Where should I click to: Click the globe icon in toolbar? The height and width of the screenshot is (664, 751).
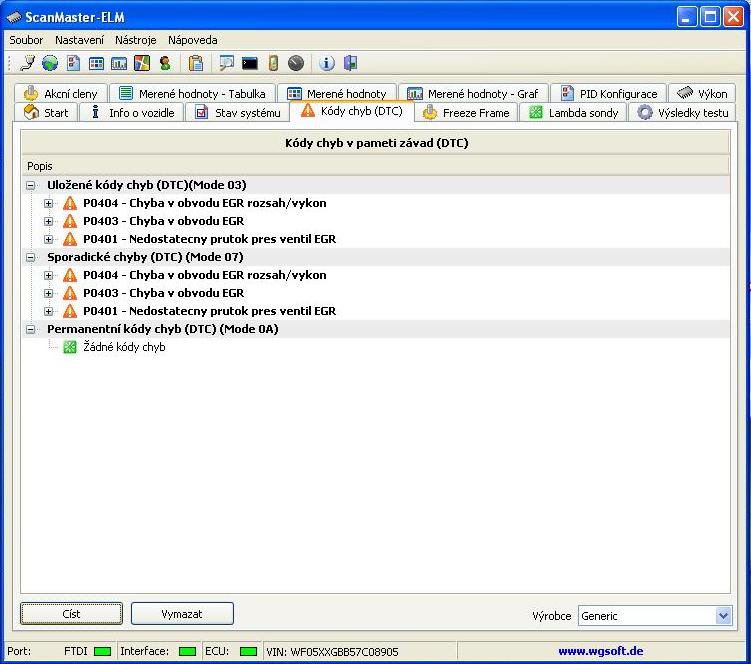tap(49, 63)
